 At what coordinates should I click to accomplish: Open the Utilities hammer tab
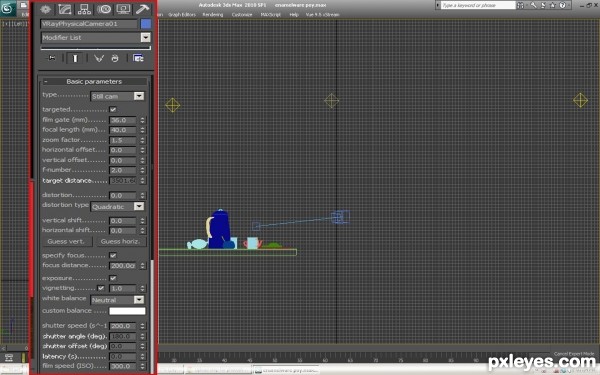(x=142, y=10)
